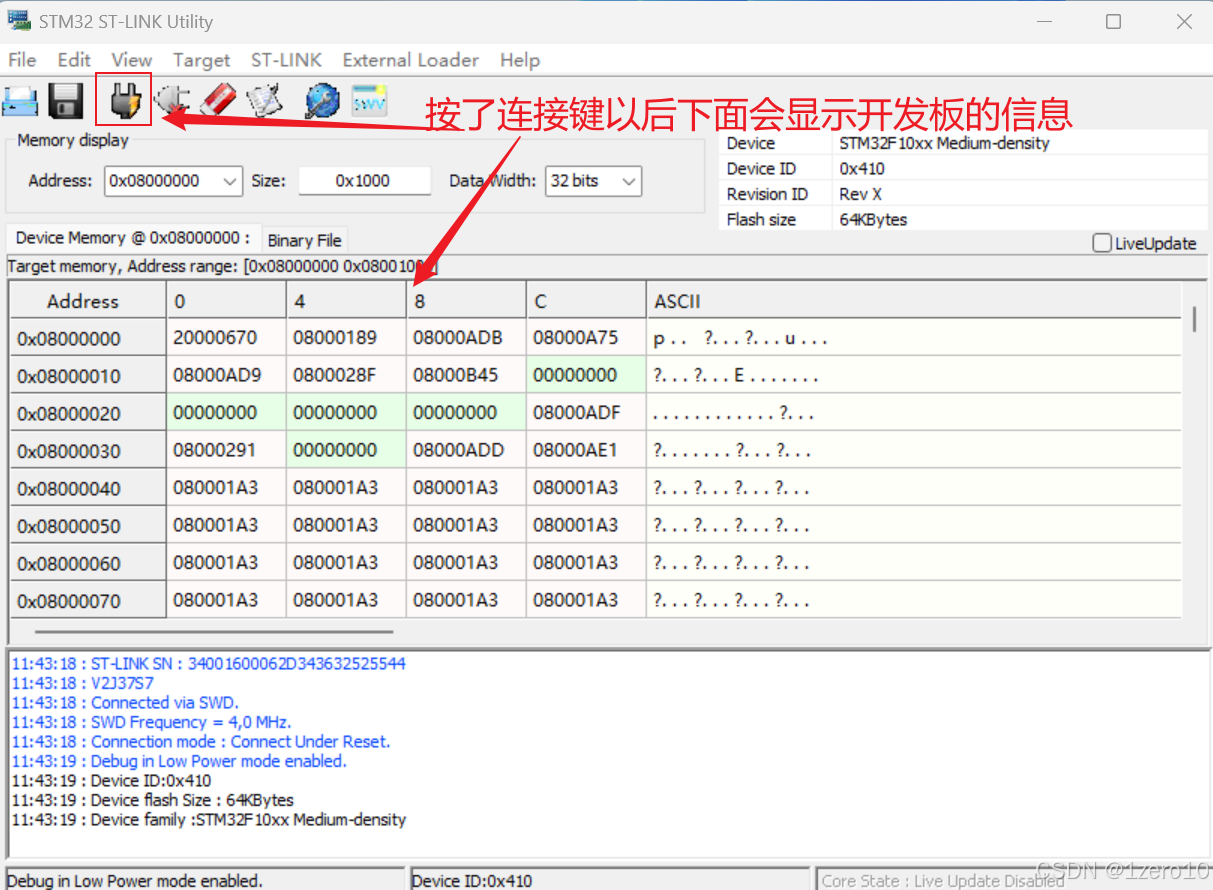Click log line Device flash Size : 64KBytes
This screenshot has width=1213, height=890.
[152, 800]
